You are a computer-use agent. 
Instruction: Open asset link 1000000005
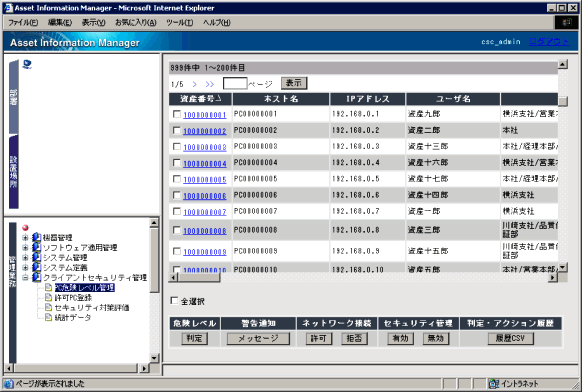(205, 180)
